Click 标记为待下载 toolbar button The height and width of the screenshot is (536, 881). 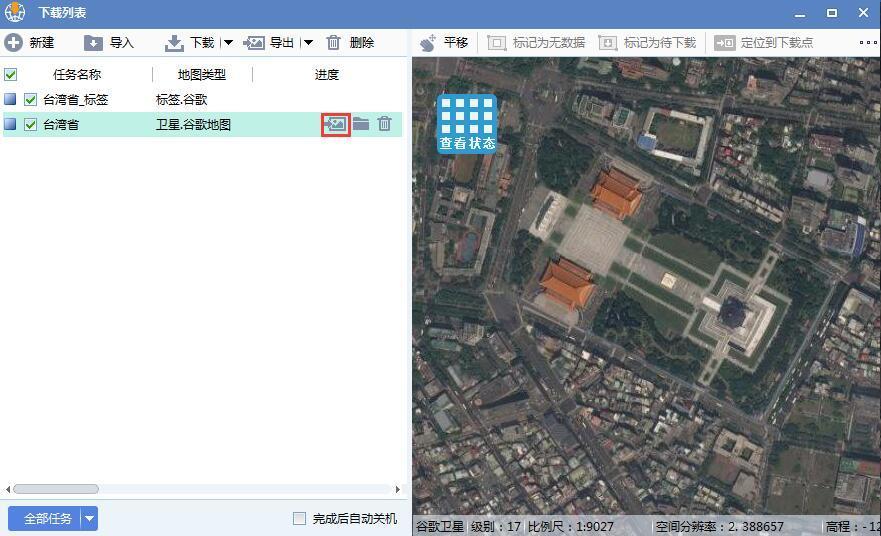pos(647,43)
